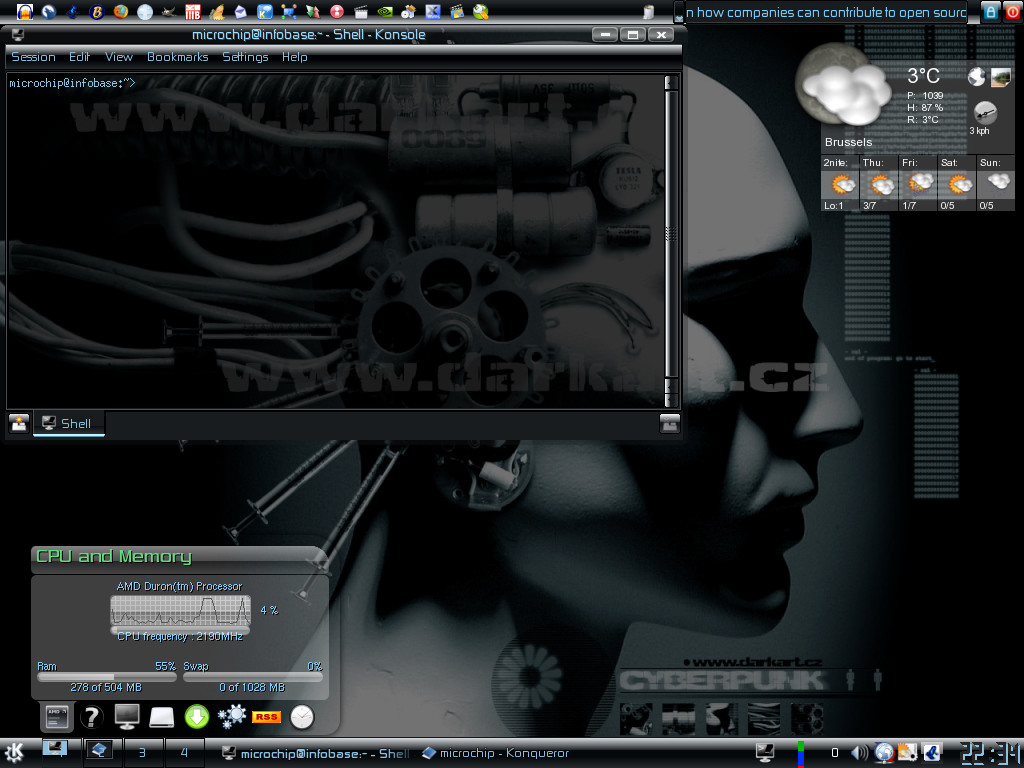The height and width of the screenshot is (768, 1024).
Task: Open the monitor icon in widget dock
Action: coord(127,717)
